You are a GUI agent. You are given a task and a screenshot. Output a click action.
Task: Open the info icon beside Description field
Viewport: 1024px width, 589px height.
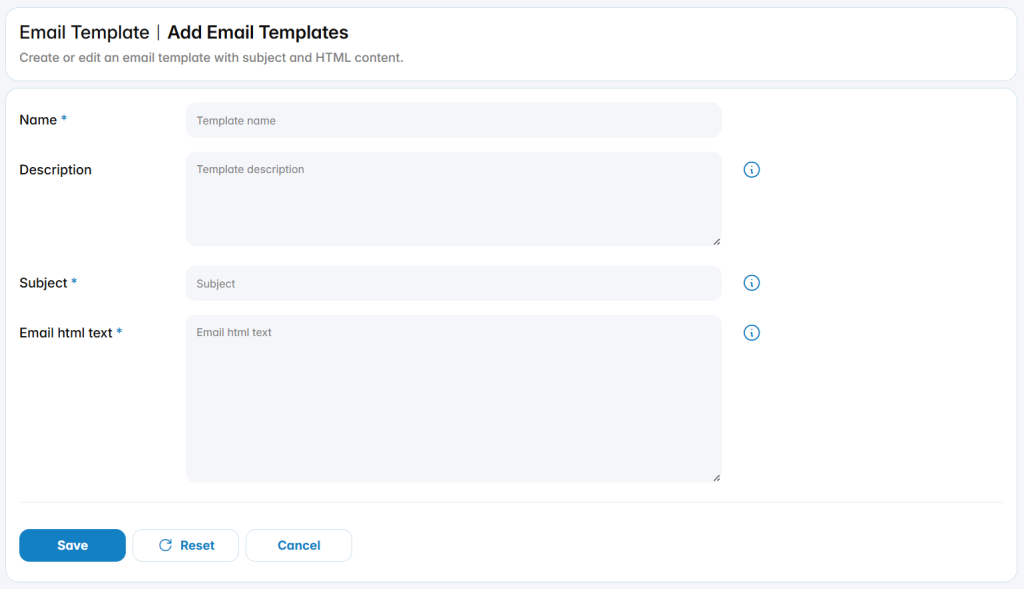pyautogui.click(x=751, y=170)
